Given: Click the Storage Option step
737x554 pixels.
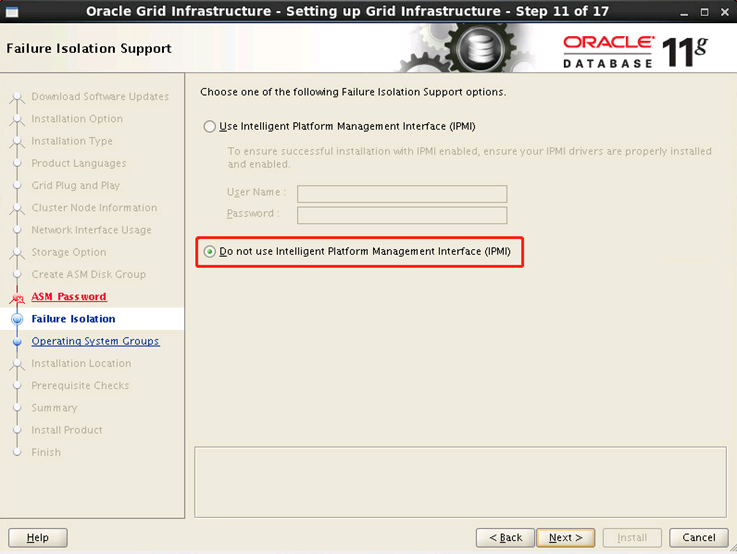Looking at the screenshot, I should (69, 252).
